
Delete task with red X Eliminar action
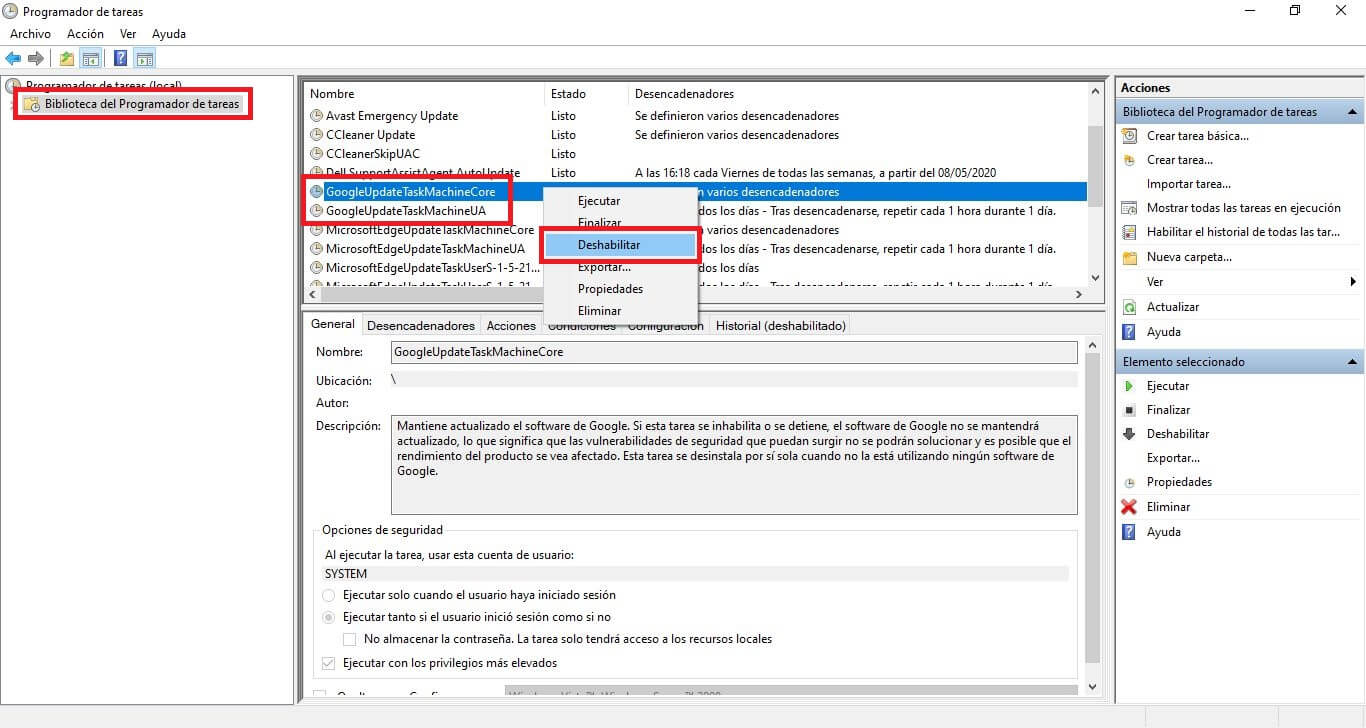pos(1169,507)
